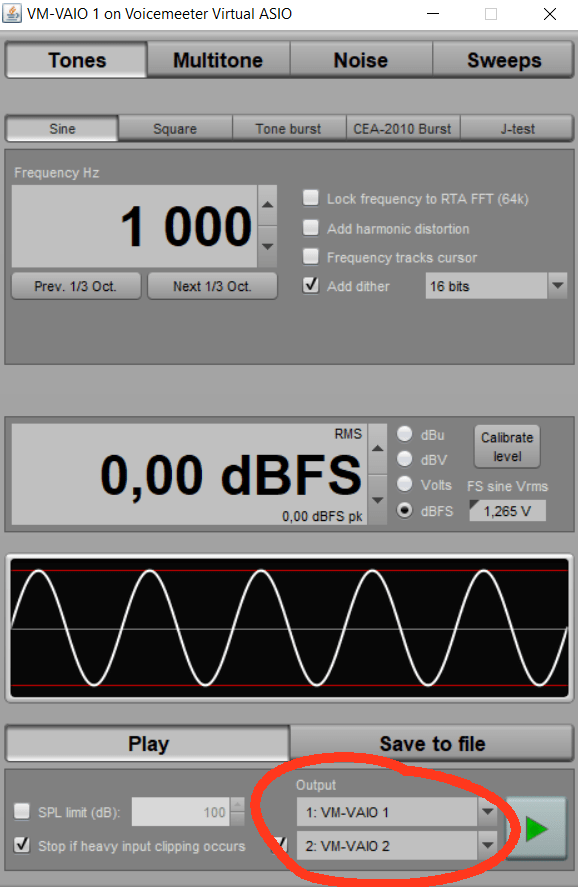Click the Calibrate level button
The image size is (578, 887).
(507, 447)
